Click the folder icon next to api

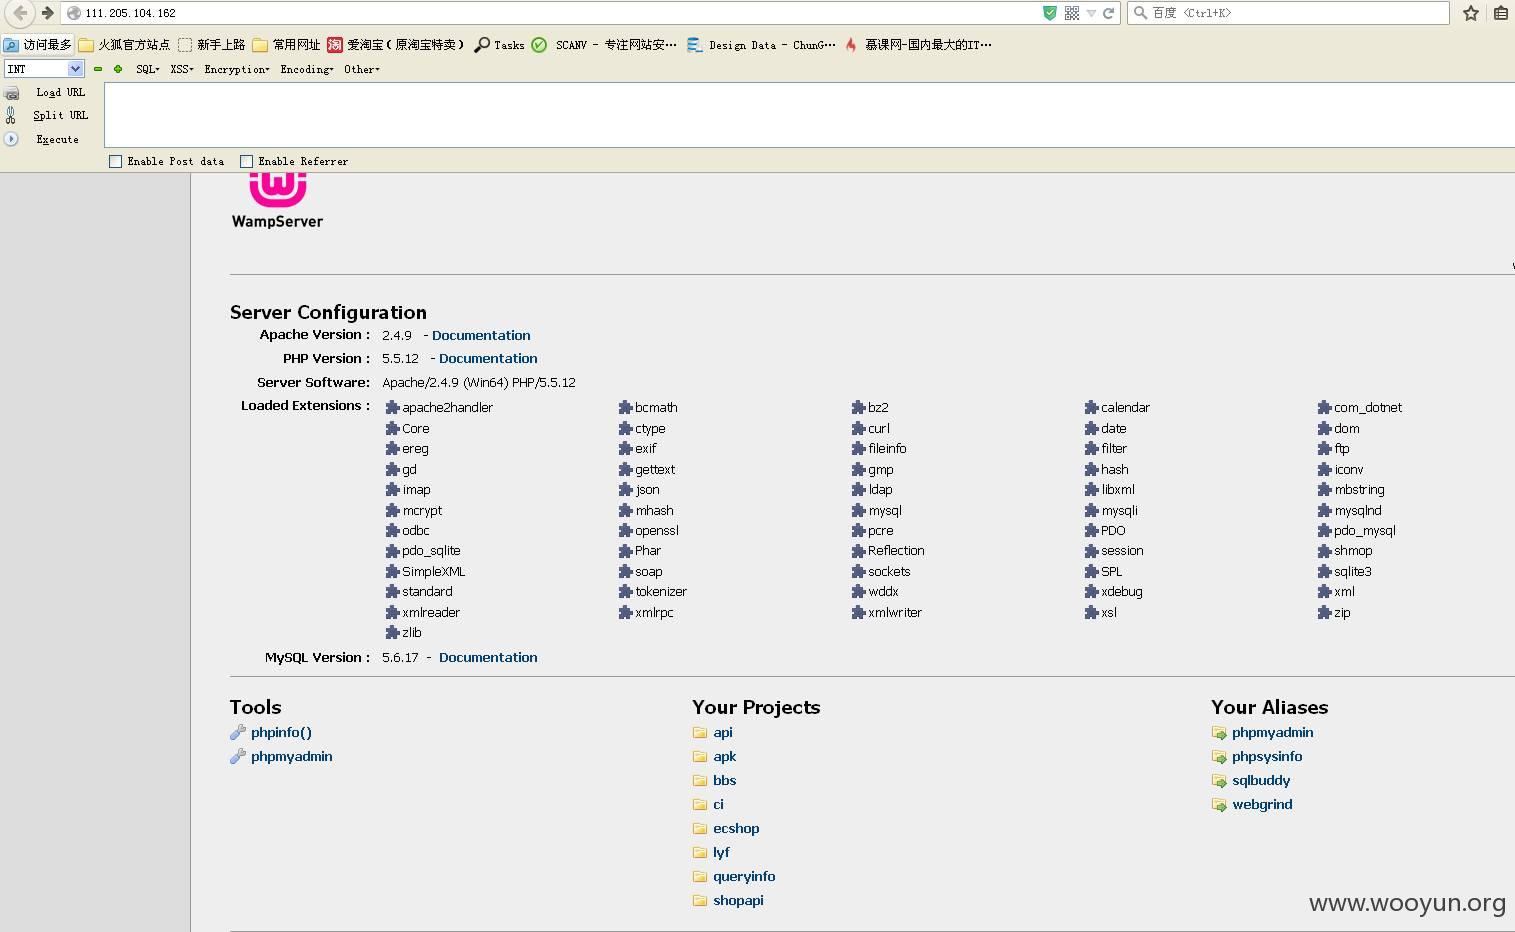700,732
